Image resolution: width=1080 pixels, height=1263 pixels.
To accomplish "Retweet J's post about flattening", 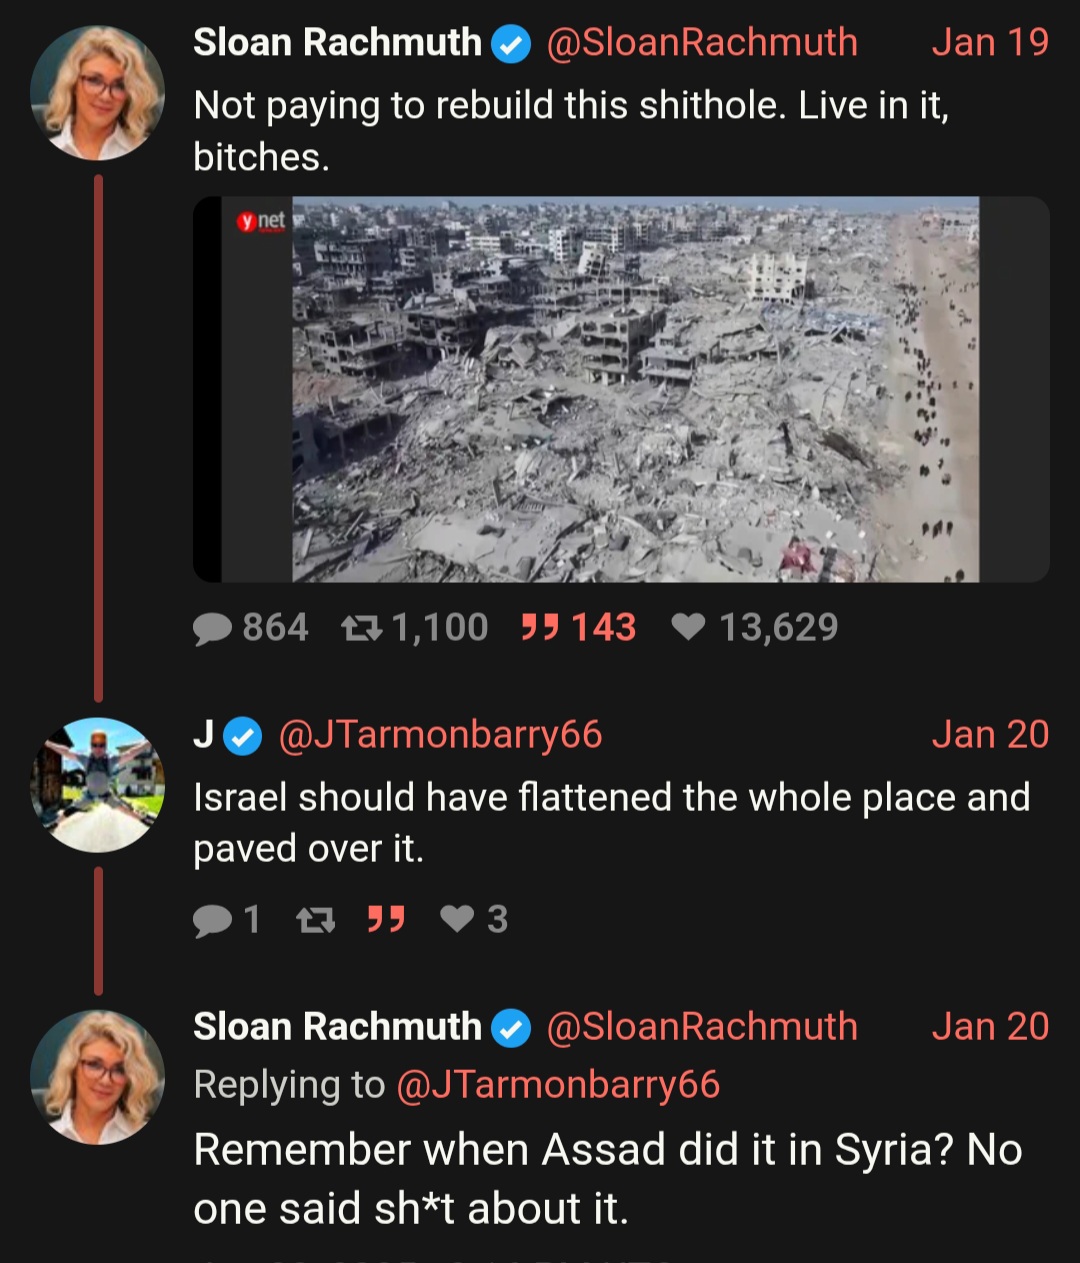I will click(x=316, y=919).
